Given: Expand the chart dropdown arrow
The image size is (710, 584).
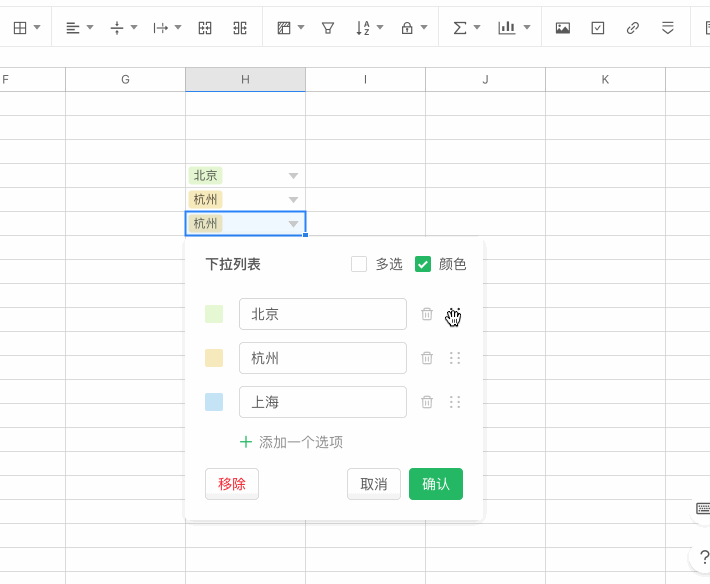Looking at the screenshot, I should click(527, 27).
